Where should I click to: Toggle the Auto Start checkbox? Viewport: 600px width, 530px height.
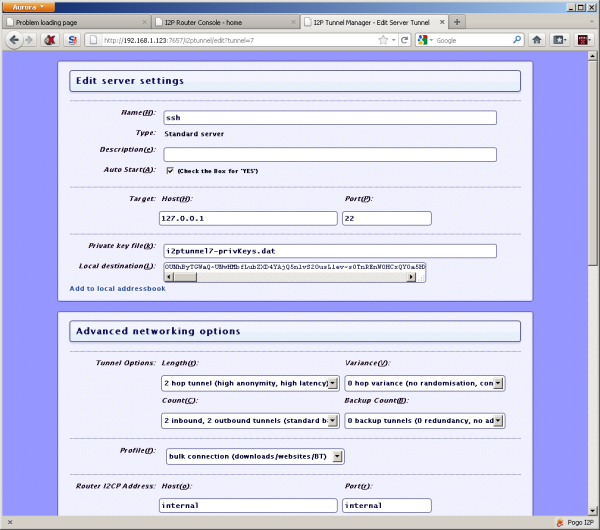tap(170, 171)
